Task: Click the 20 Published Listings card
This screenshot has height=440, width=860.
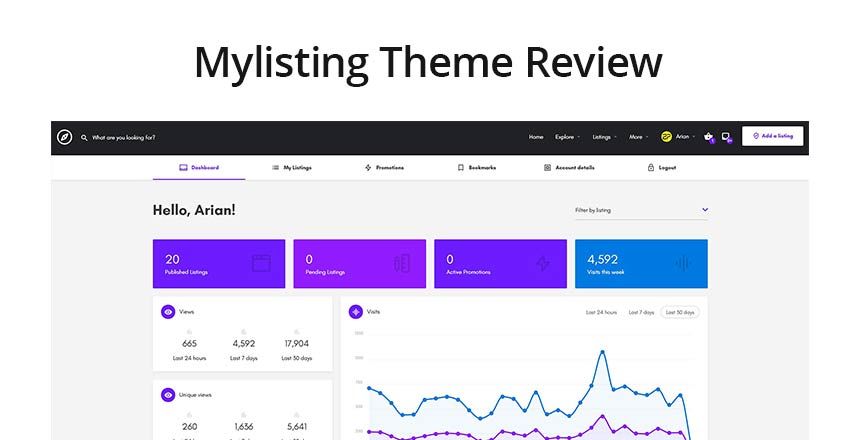Action: (x=219, y=263)
